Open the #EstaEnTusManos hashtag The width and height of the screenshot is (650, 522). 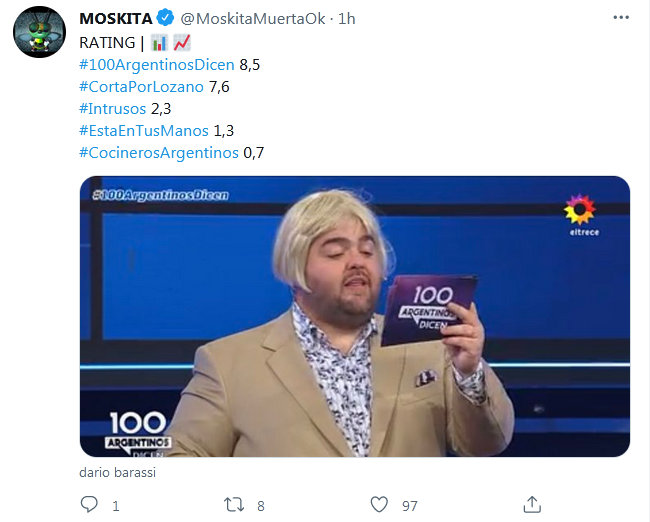pyautogui.click(x=144, y=131)
